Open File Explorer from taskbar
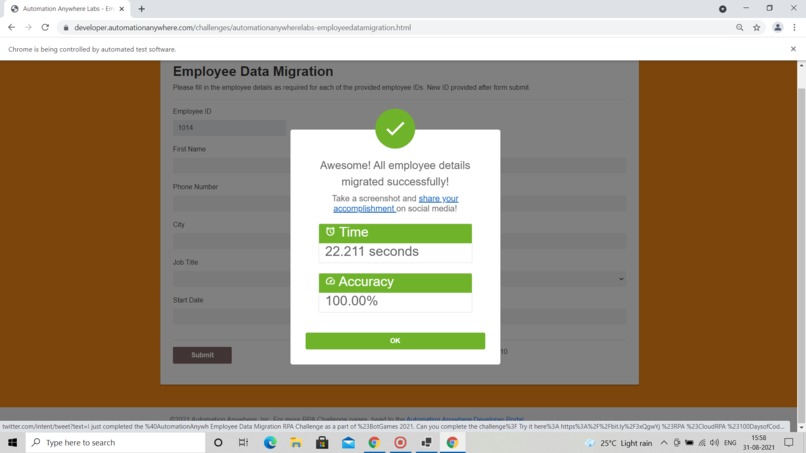This screenshot has height=453, width=806. tap(296, 442)
